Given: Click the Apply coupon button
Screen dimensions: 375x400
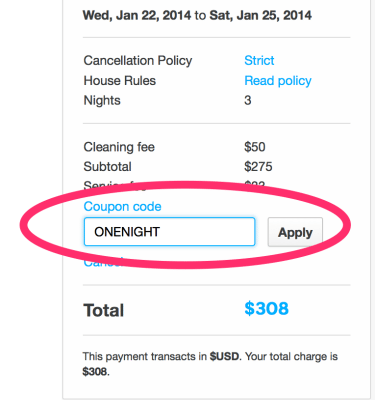Looking at the screenshot, I should pyautogui.click(x=295, y=232).
